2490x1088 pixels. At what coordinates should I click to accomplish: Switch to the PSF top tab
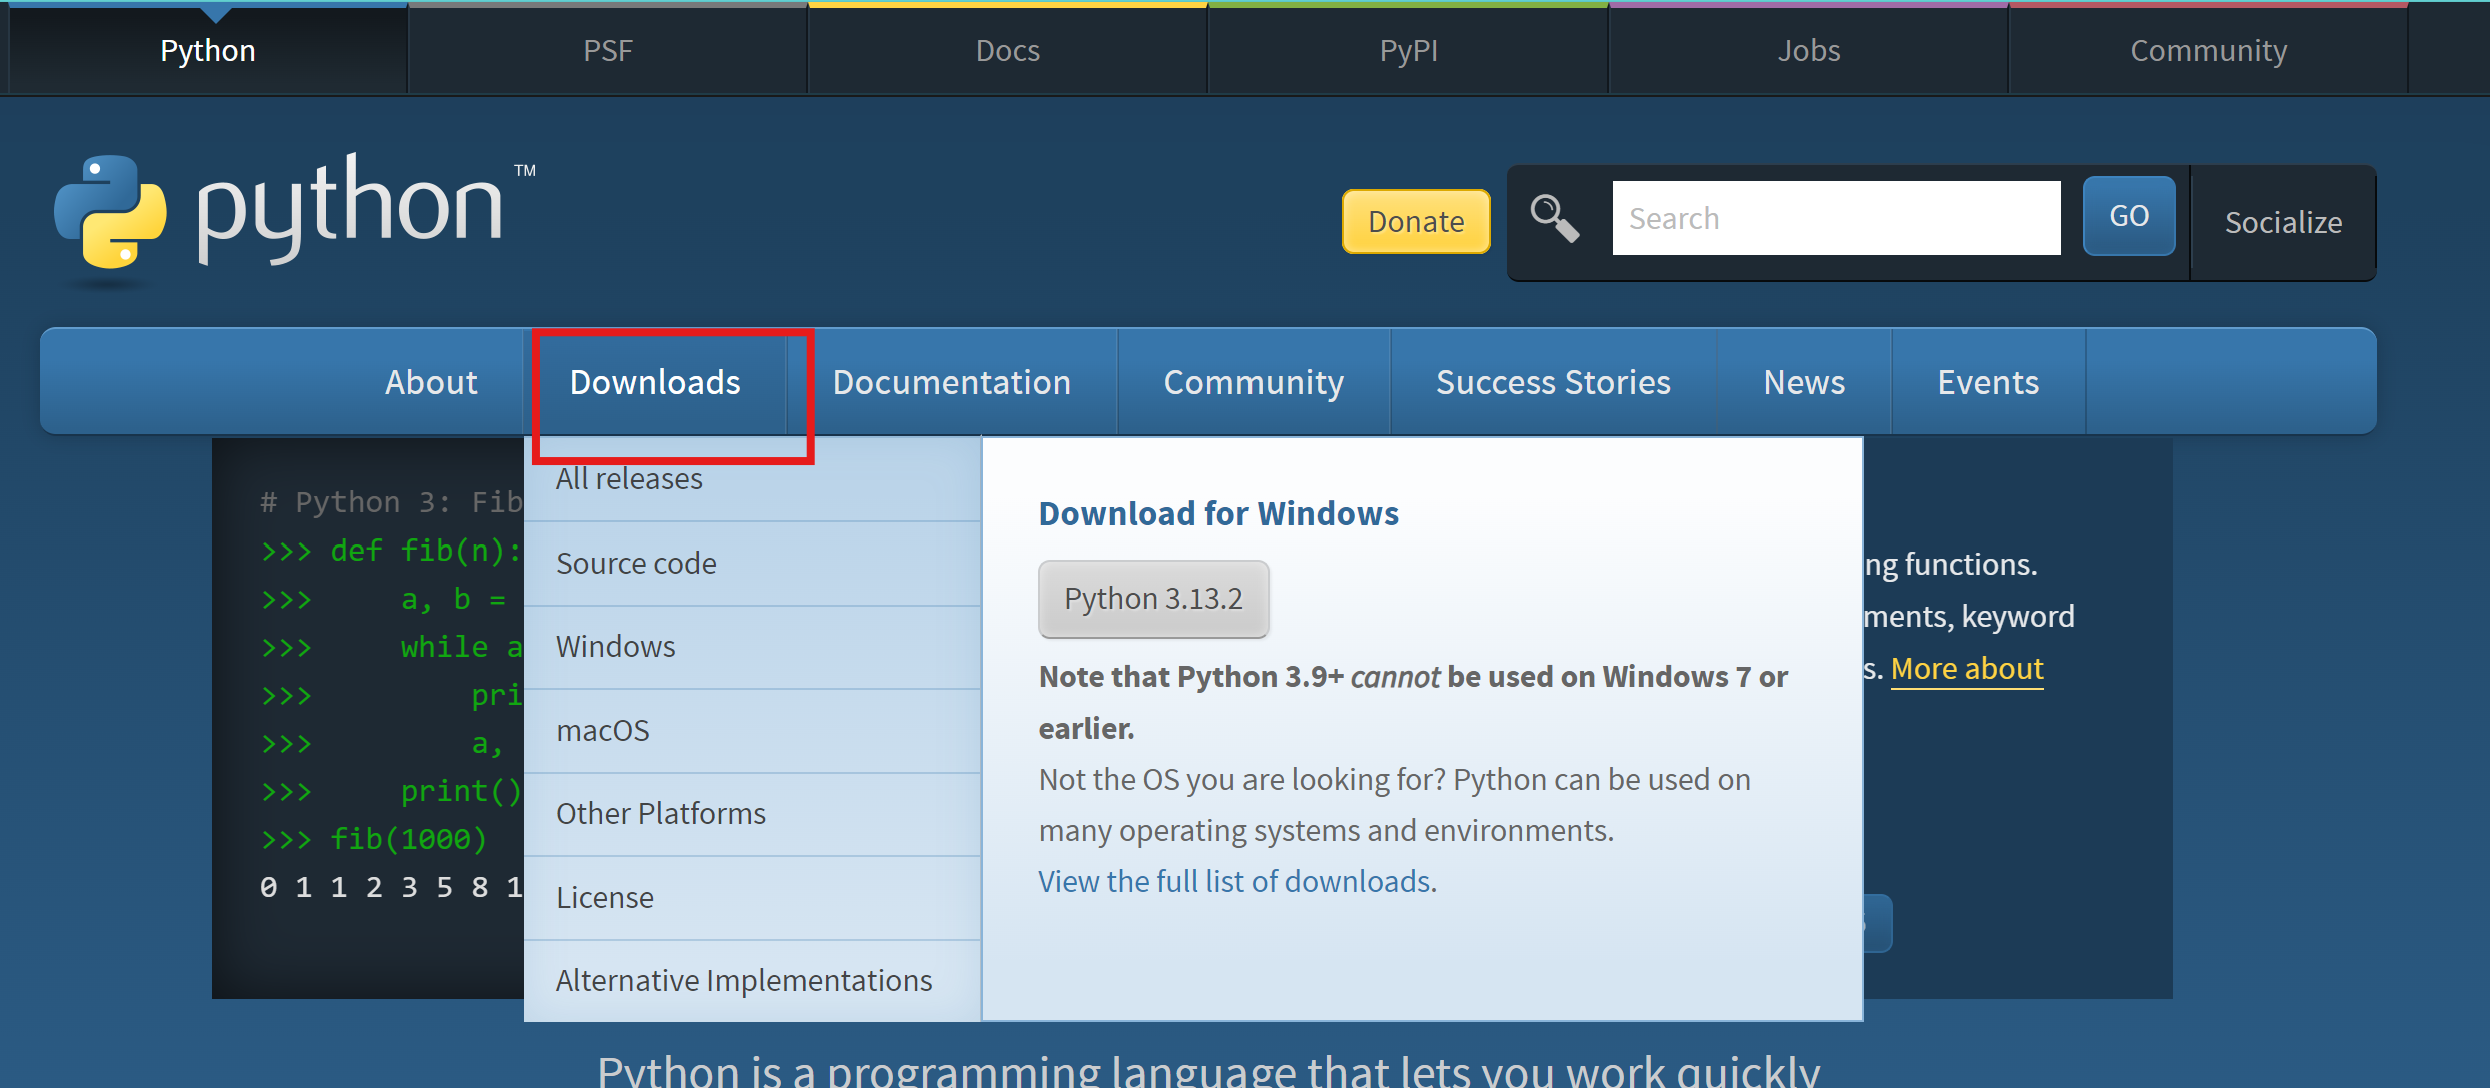(608, 50)
